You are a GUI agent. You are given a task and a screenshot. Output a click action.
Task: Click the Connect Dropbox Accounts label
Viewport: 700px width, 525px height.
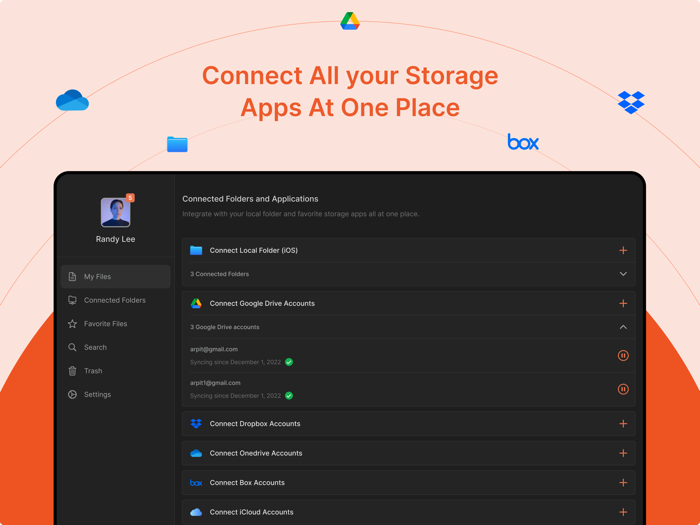(255, 424)
